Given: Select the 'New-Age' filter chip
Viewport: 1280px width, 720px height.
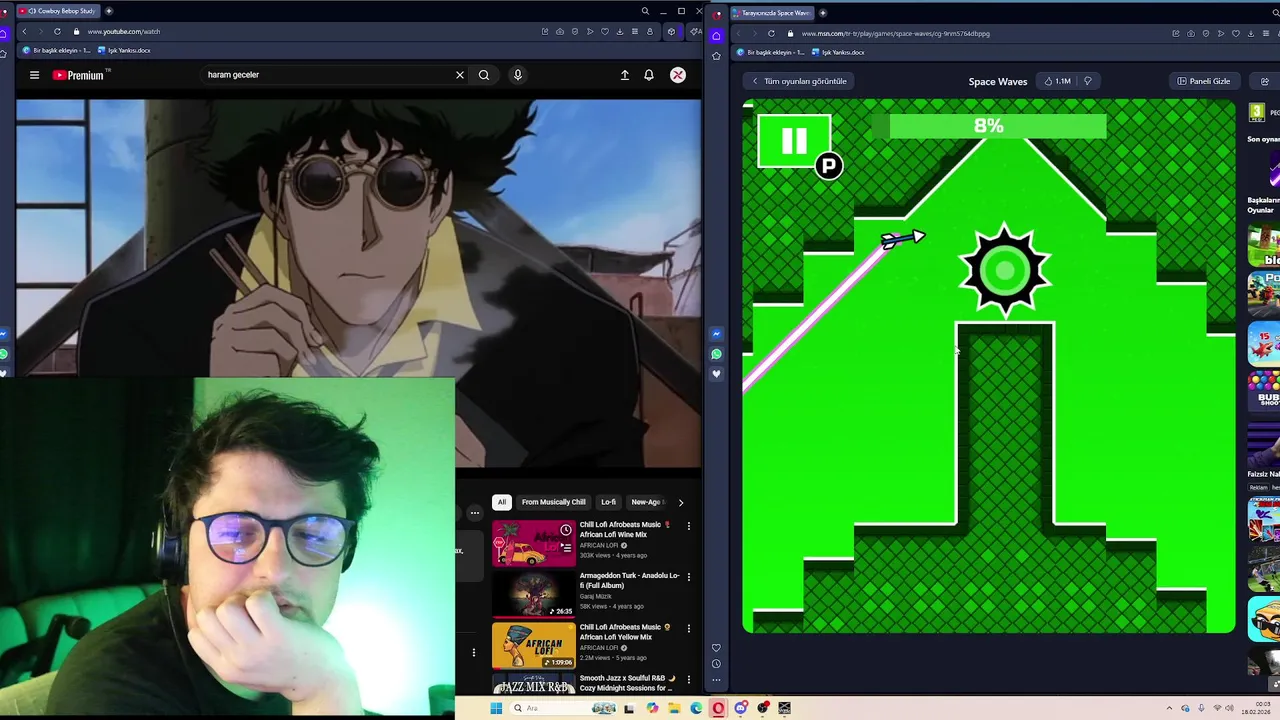Looking at the screenshot, I should 646,502.
